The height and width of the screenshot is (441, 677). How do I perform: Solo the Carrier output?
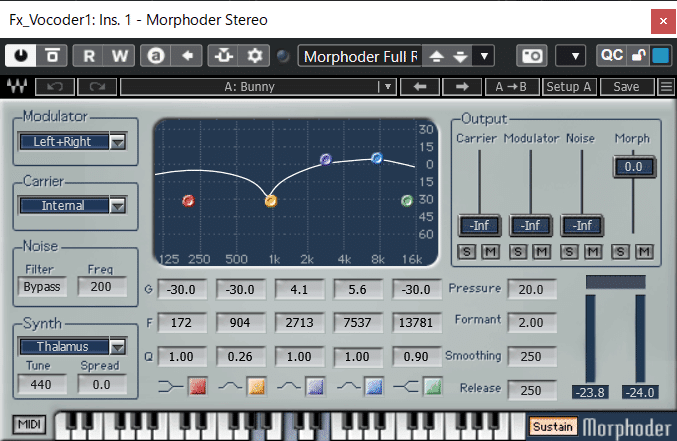coord(467,252)
